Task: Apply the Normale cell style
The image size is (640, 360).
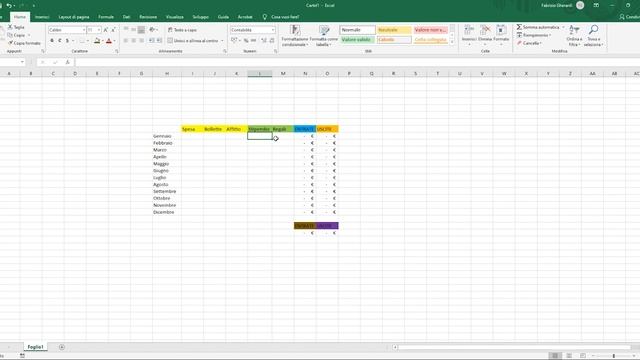Action: pyautogui.click(x=357, y=30)
